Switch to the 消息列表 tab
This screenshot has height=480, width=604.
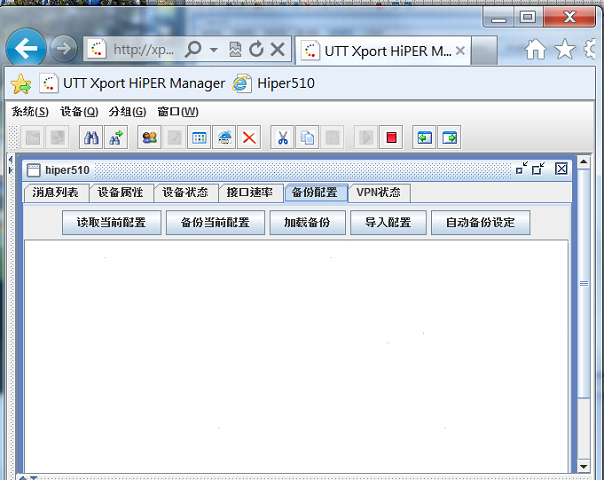tap(56, 192)
